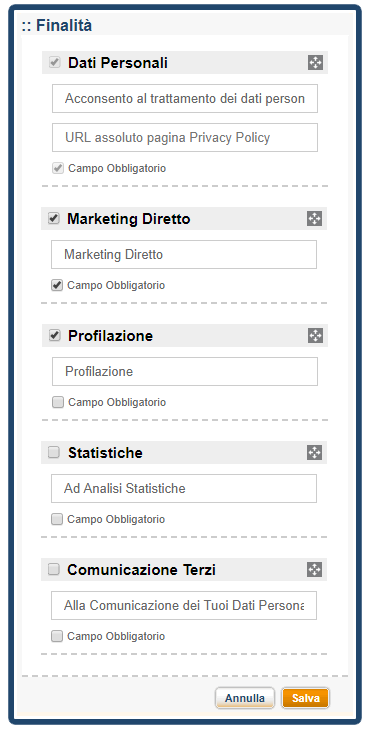Select the Ad Analisi Statistiche text field
This screenshot has width=370, height=729.
[184, 489]
